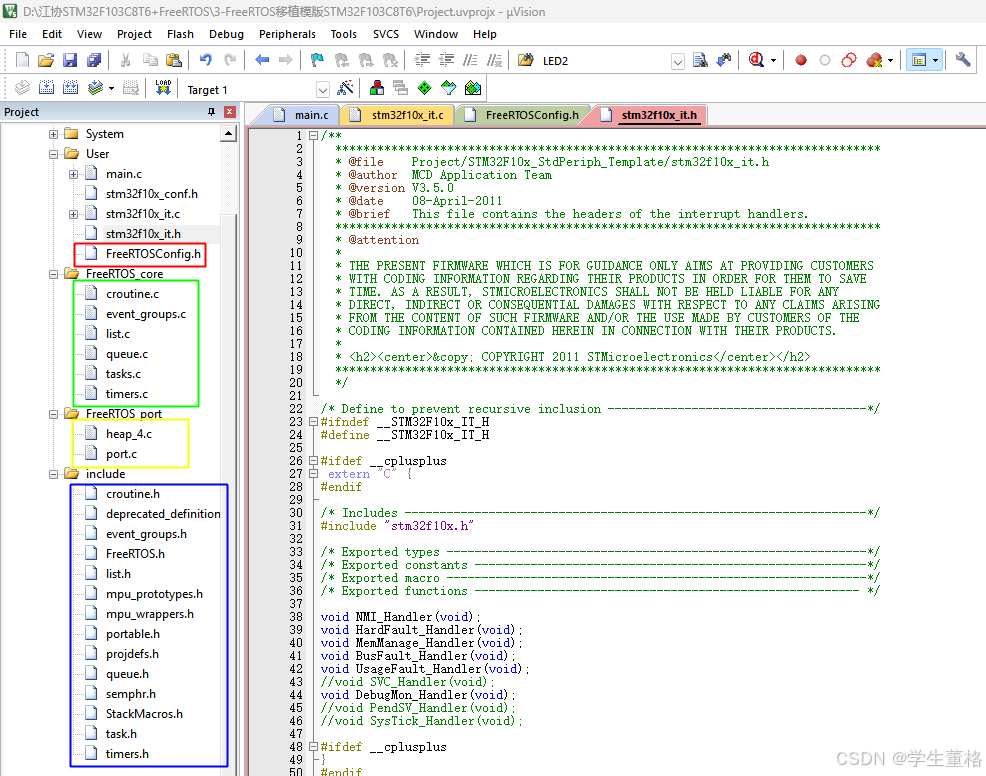Open the Peripherals menu
Viewport: 986px width, 776px height.
click(287, 34)
